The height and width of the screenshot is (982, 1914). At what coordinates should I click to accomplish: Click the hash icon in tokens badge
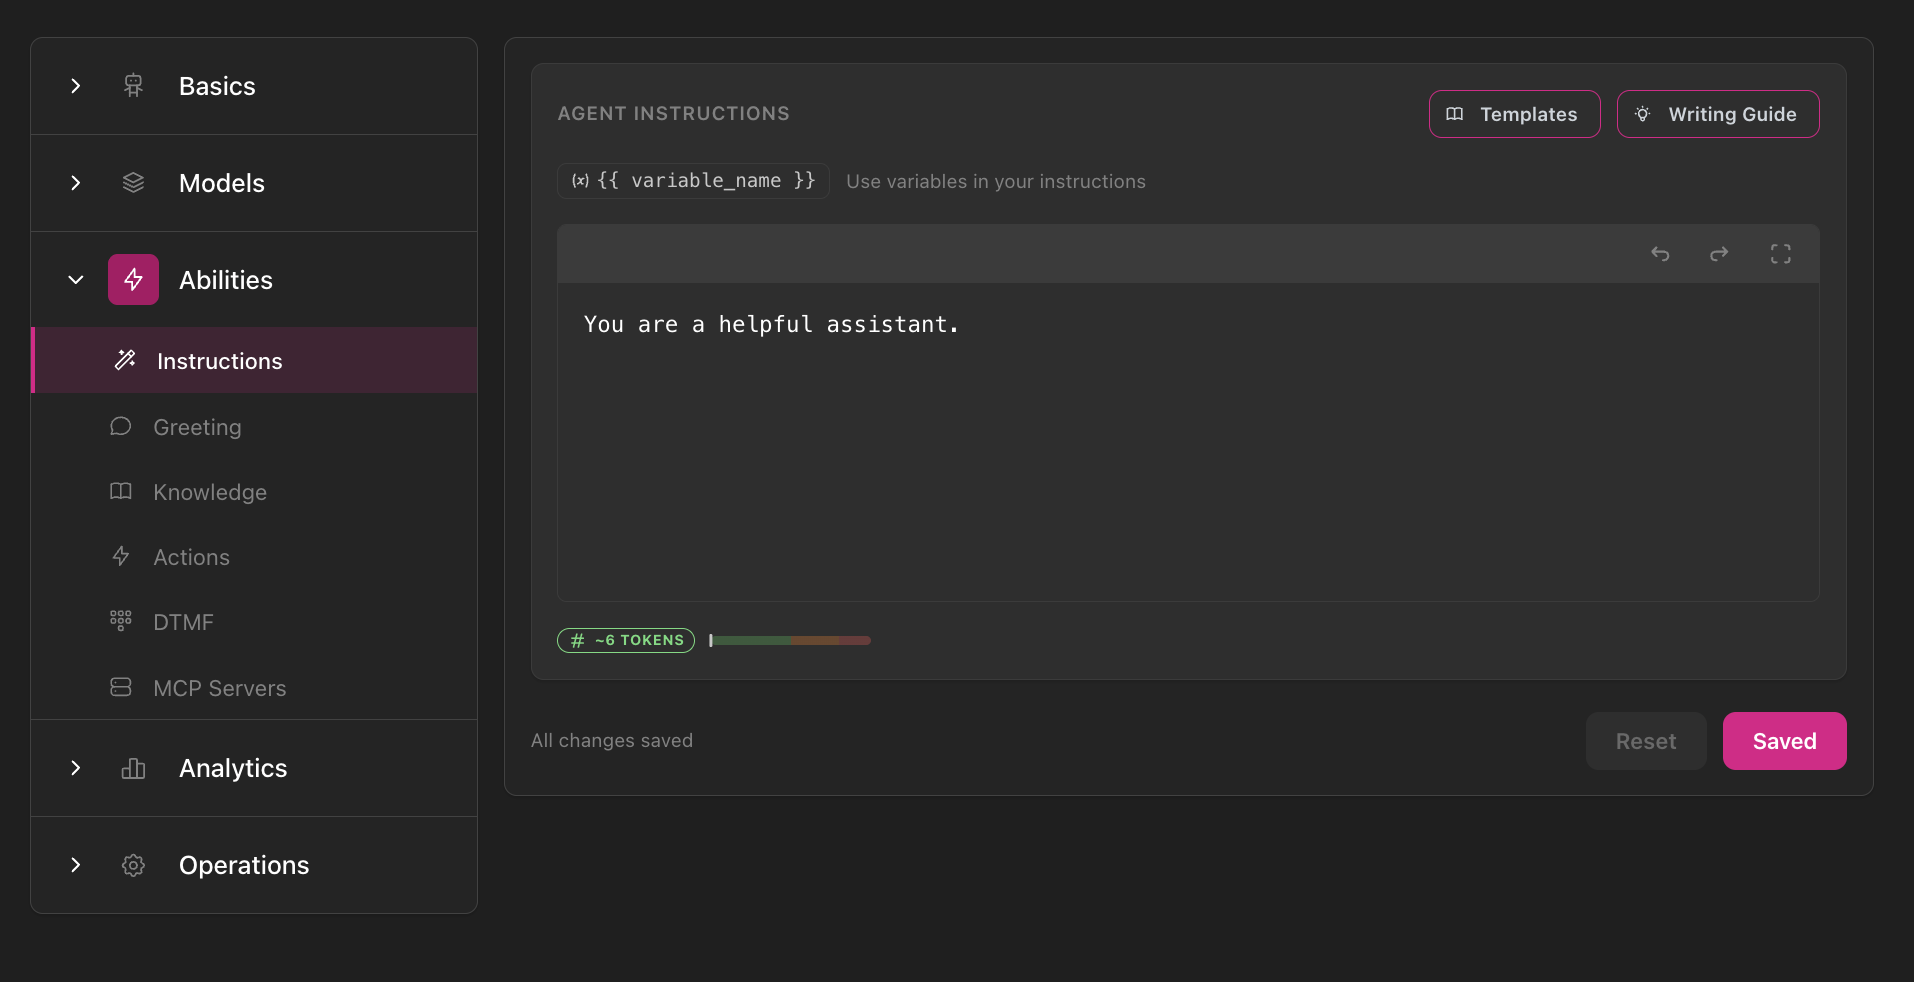pos(577,640)
